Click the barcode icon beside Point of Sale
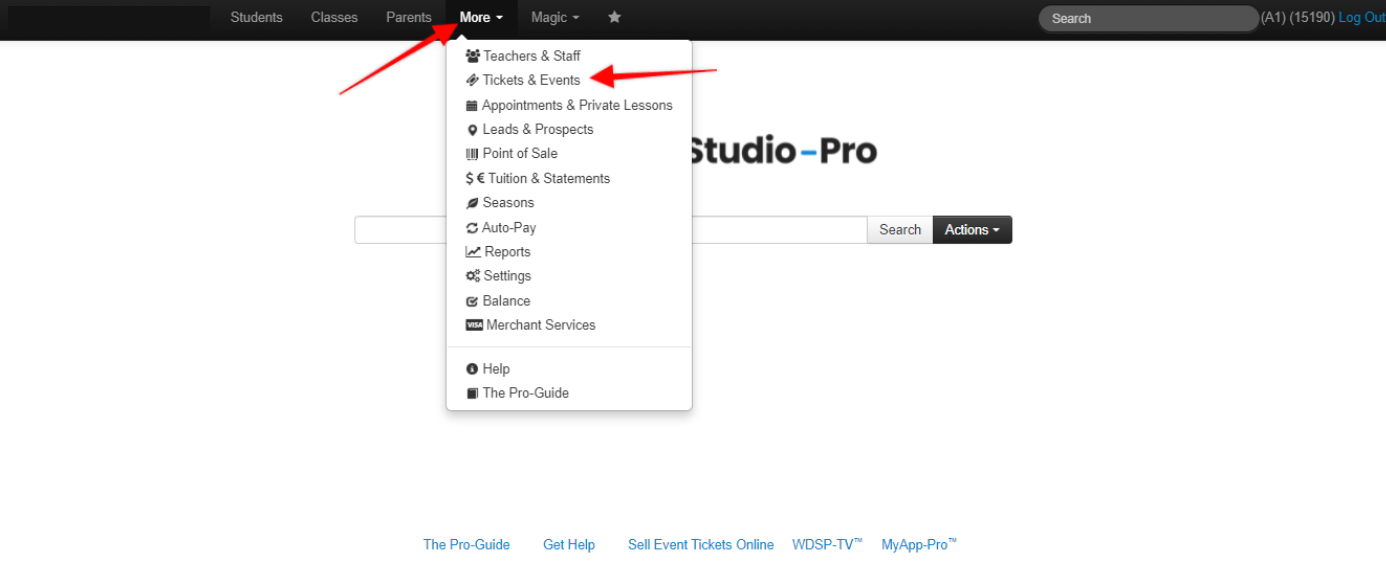The width and height of the screenshot is (1386, 568). tap(472, 154)
